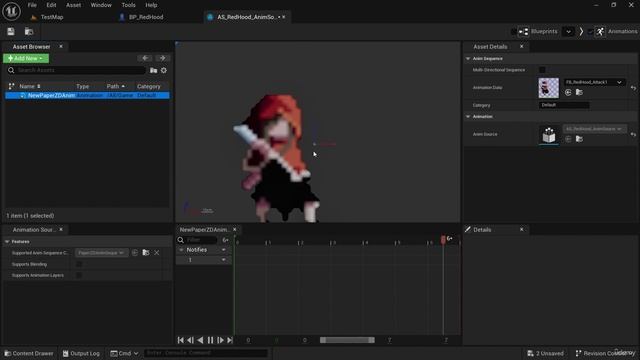Open the Content Drawer

tap(29, 353)
